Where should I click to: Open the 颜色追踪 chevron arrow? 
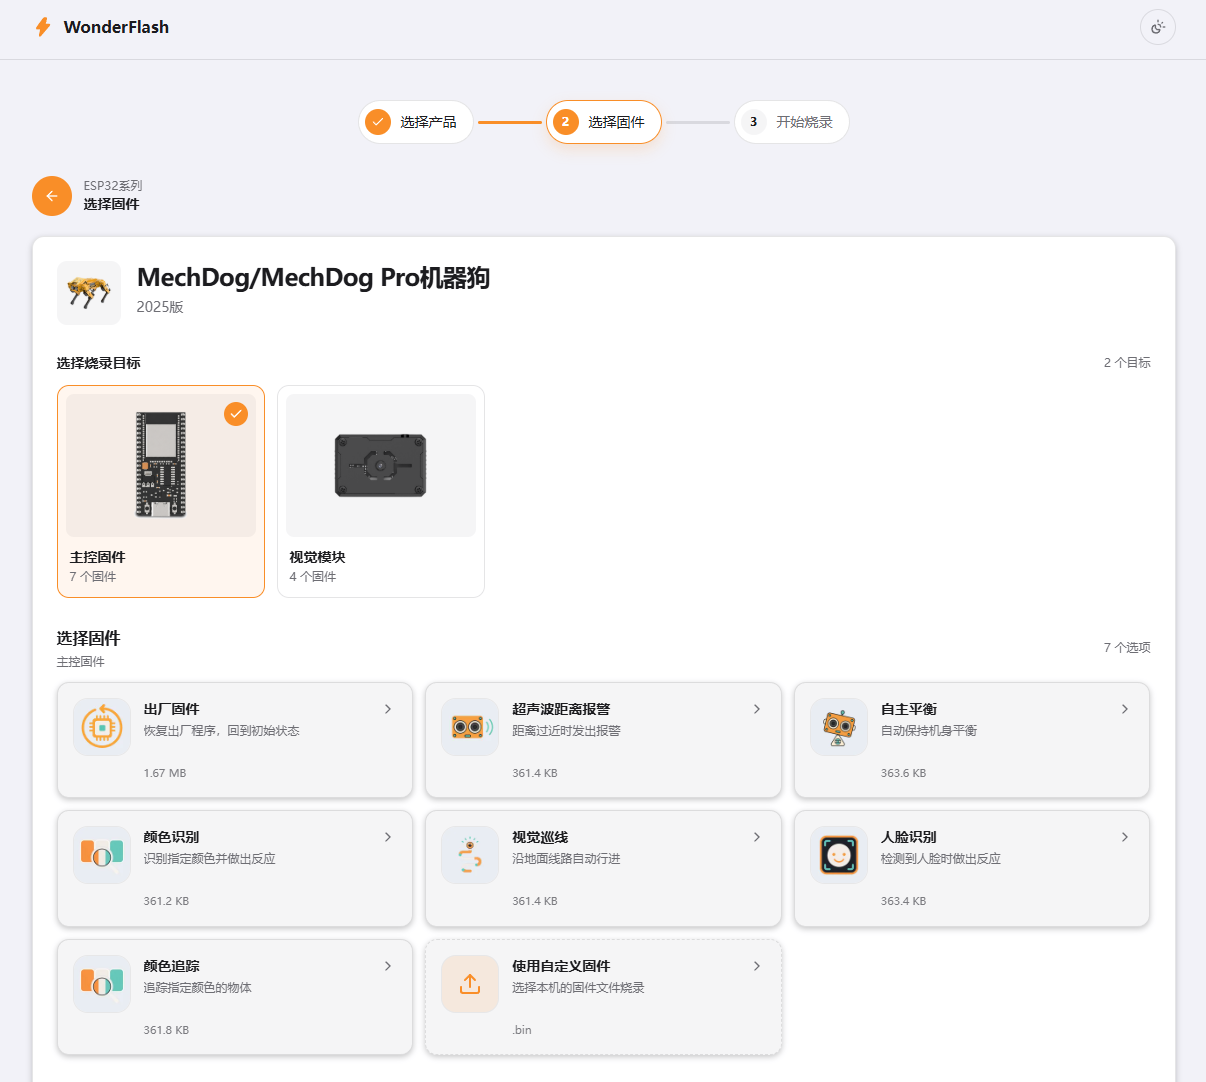388,966
